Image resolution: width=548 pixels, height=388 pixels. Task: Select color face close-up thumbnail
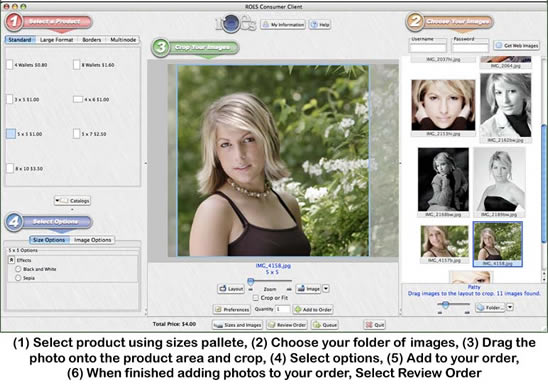click(443, 105)
